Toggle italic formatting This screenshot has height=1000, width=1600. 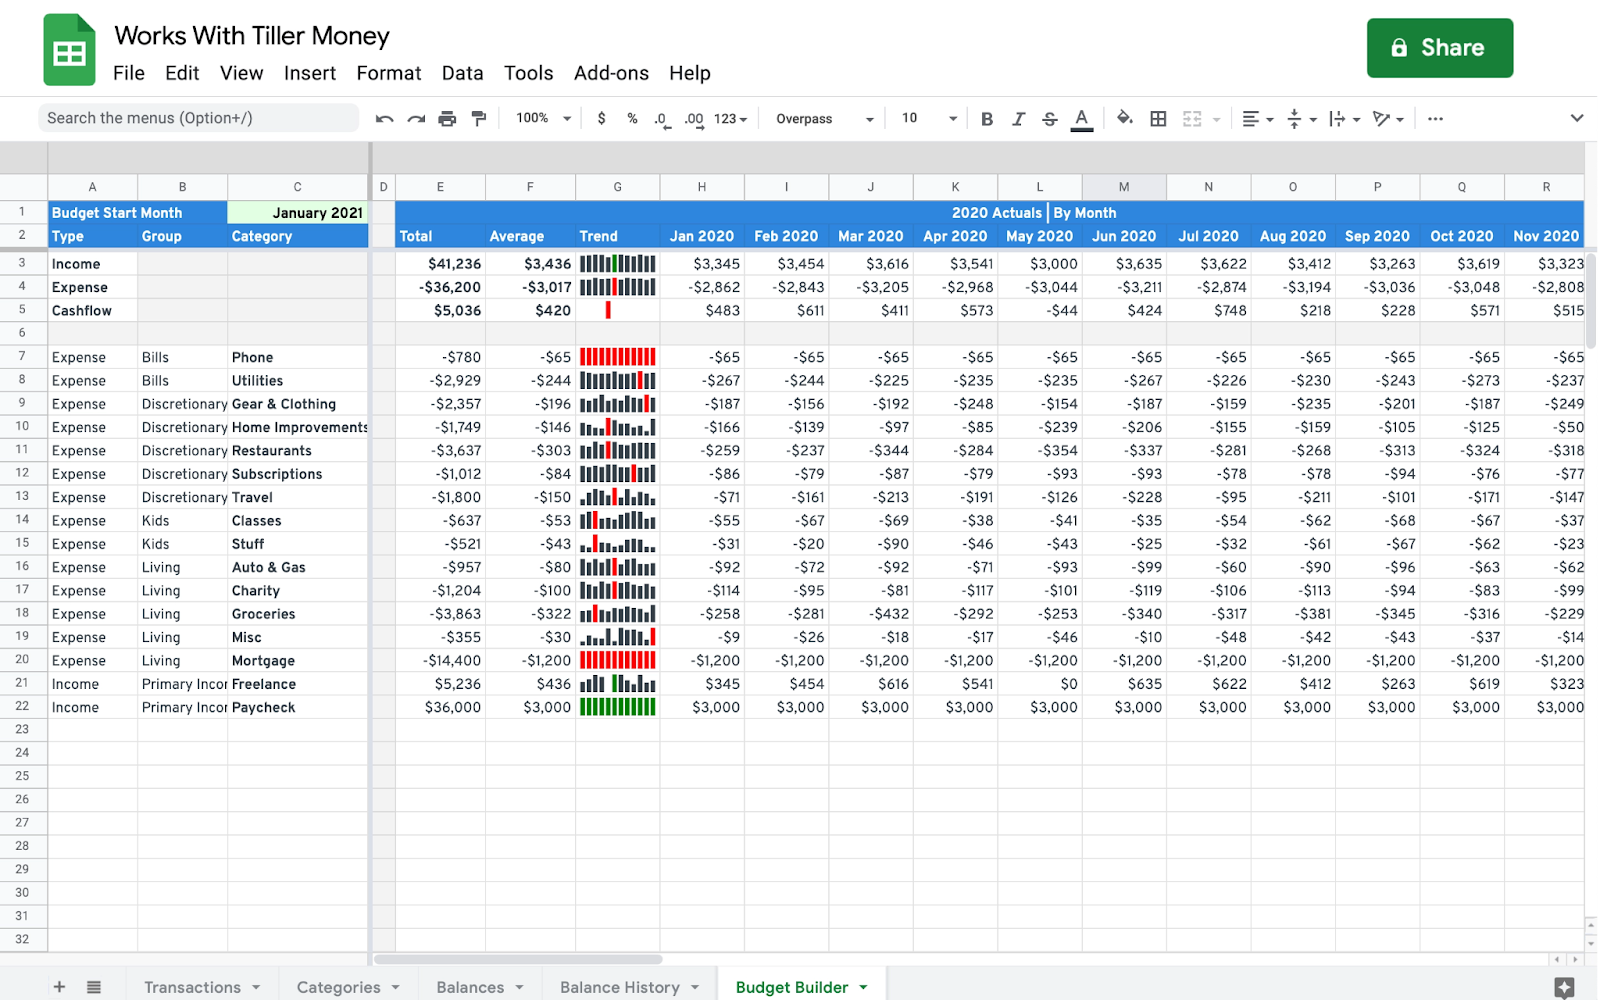click(x=1018, y=119)
